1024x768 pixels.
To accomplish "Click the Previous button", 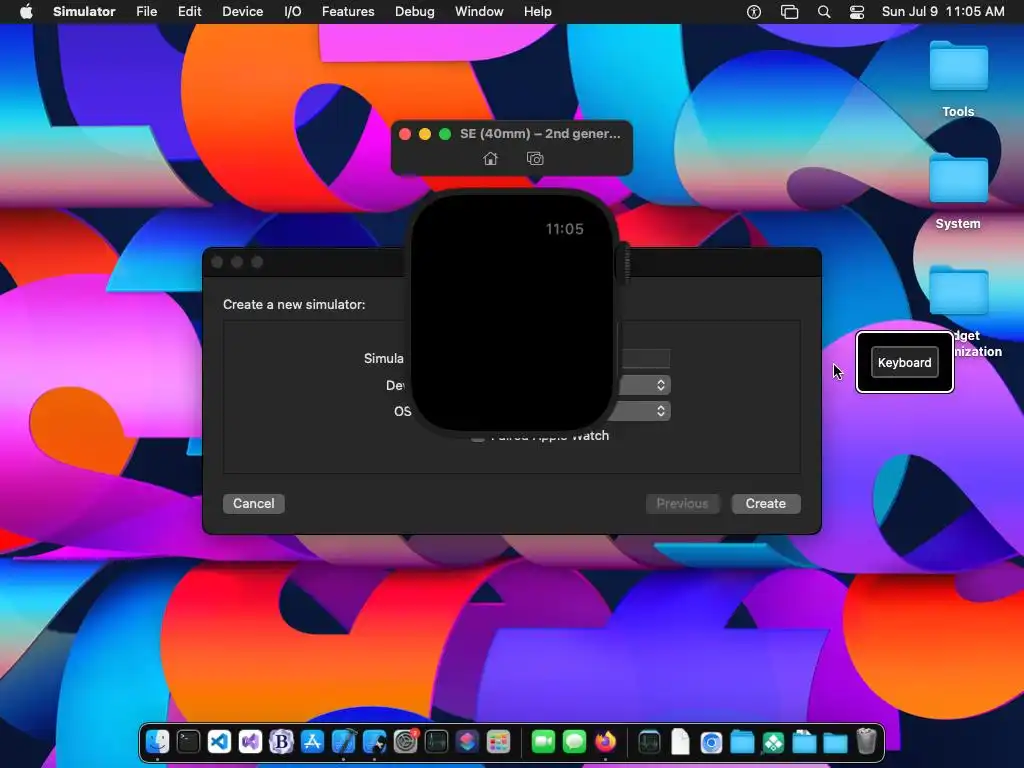I will coord(682,504).
